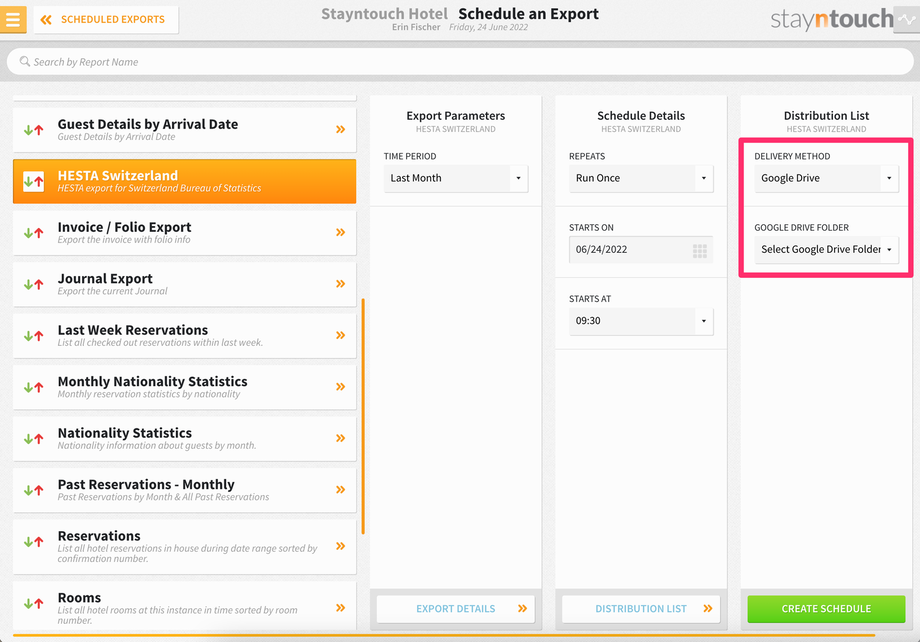Click the report list vertical scrollbar
Image resolution: width=920 pixels, height=642 pixels.
363,416
